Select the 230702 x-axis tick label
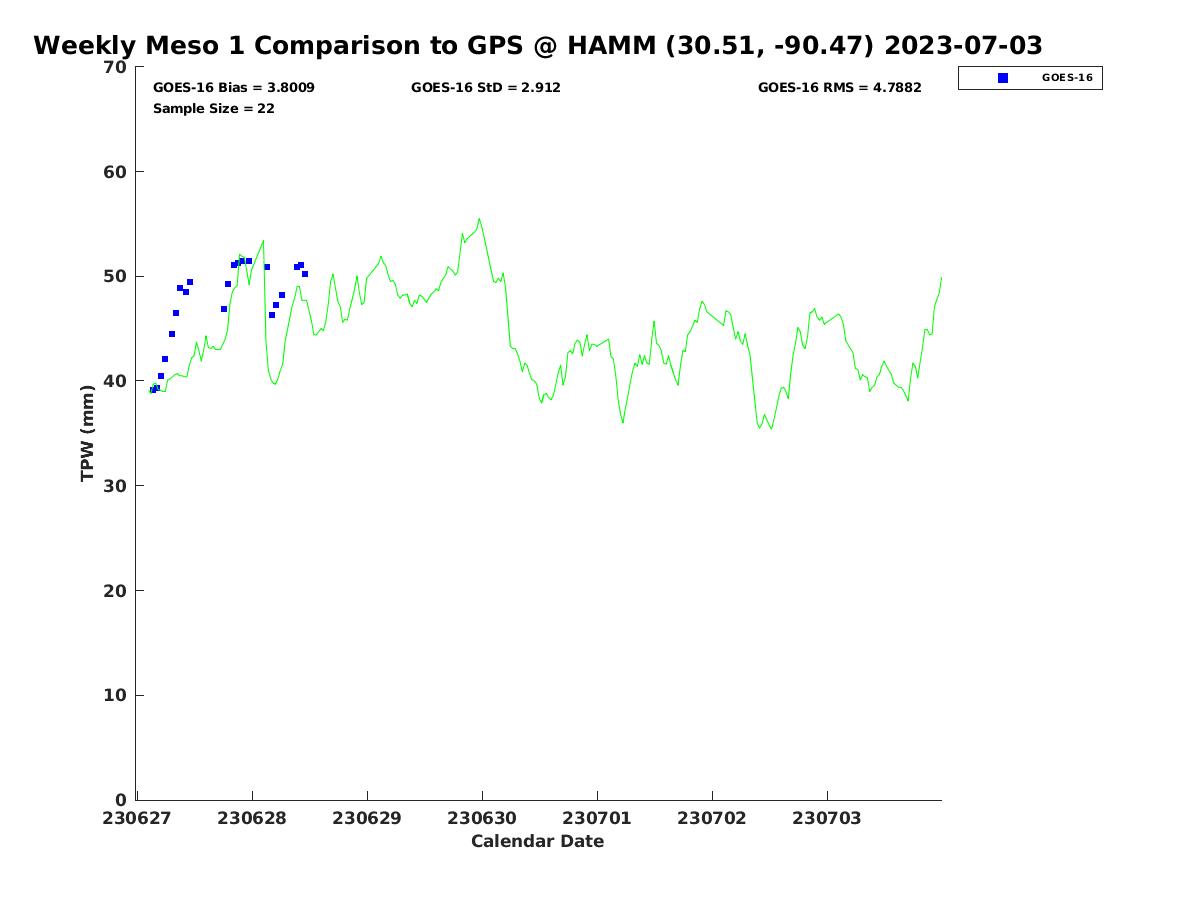The height and width of the screenshot is (900, 1200). (712, 819)
